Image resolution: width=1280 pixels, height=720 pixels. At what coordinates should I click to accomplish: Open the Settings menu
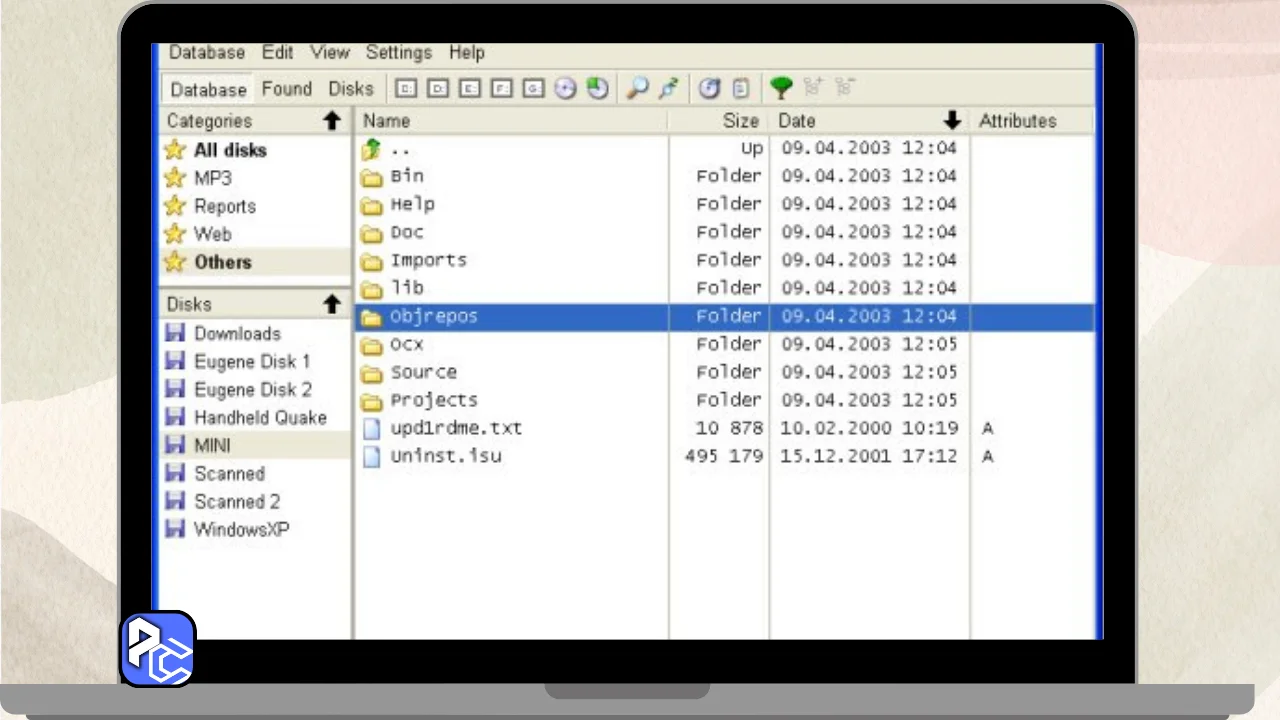pos(398,53)
